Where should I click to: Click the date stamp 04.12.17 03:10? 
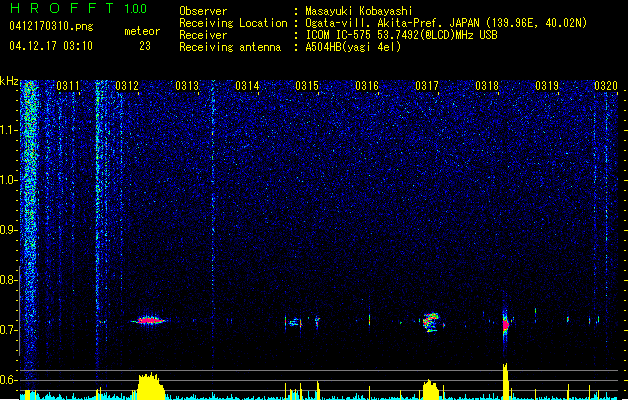51,46
